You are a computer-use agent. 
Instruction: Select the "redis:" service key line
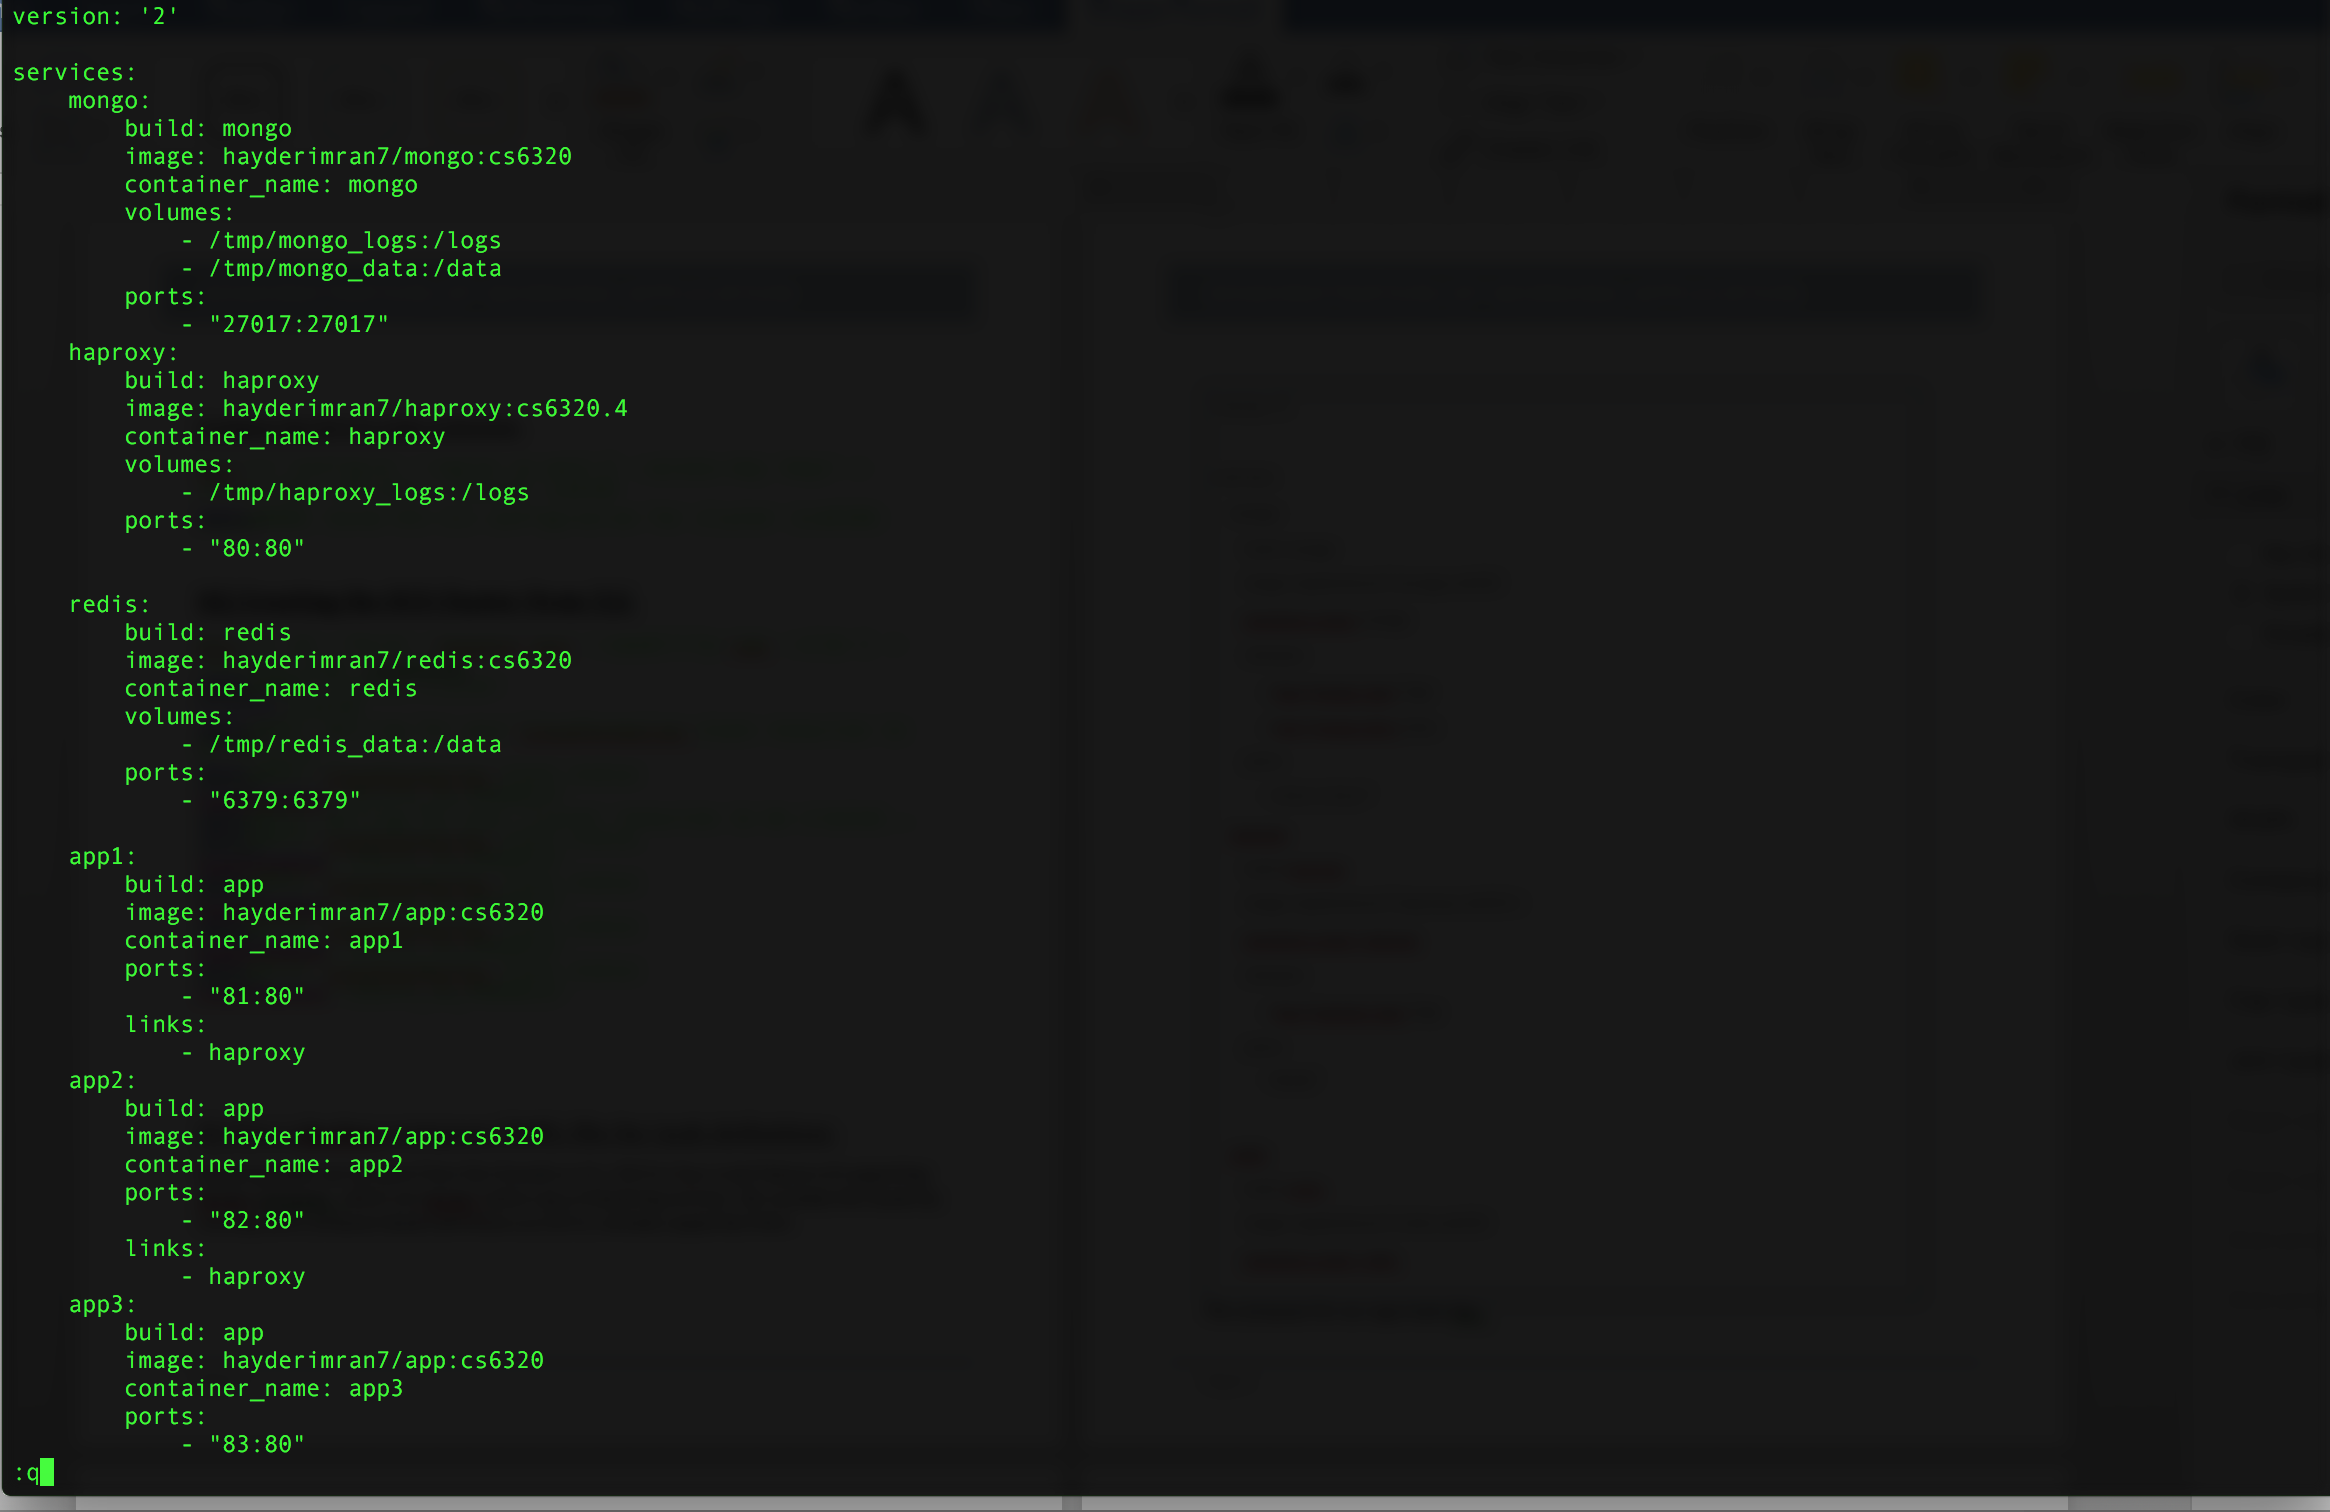coord(109,604)
